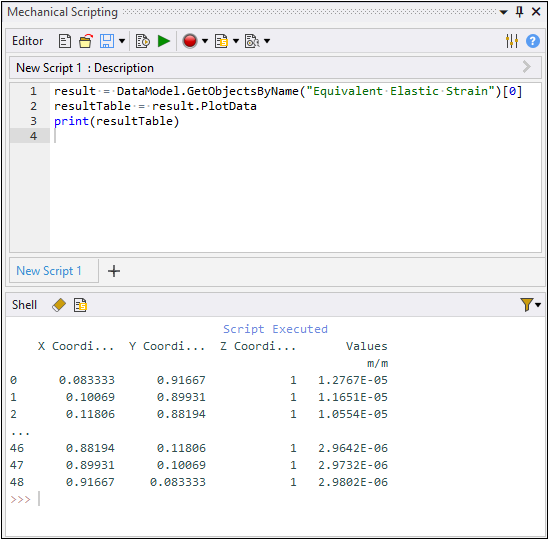Expand the snippets dropdown arrow in Editor
The image size is (549, 540).
click(x=236, y=41)
